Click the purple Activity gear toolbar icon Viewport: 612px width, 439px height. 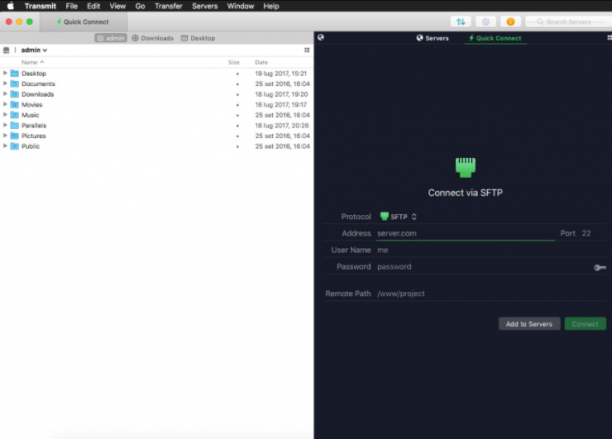[486, 22]
